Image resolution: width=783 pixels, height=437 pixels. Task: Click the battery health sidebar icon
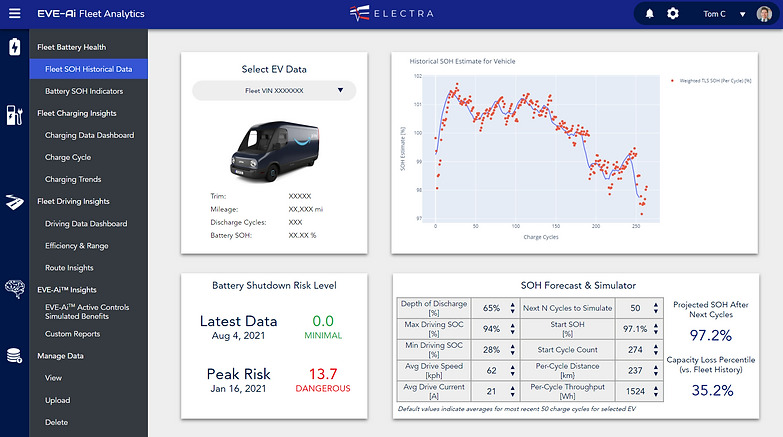(14, 47)
